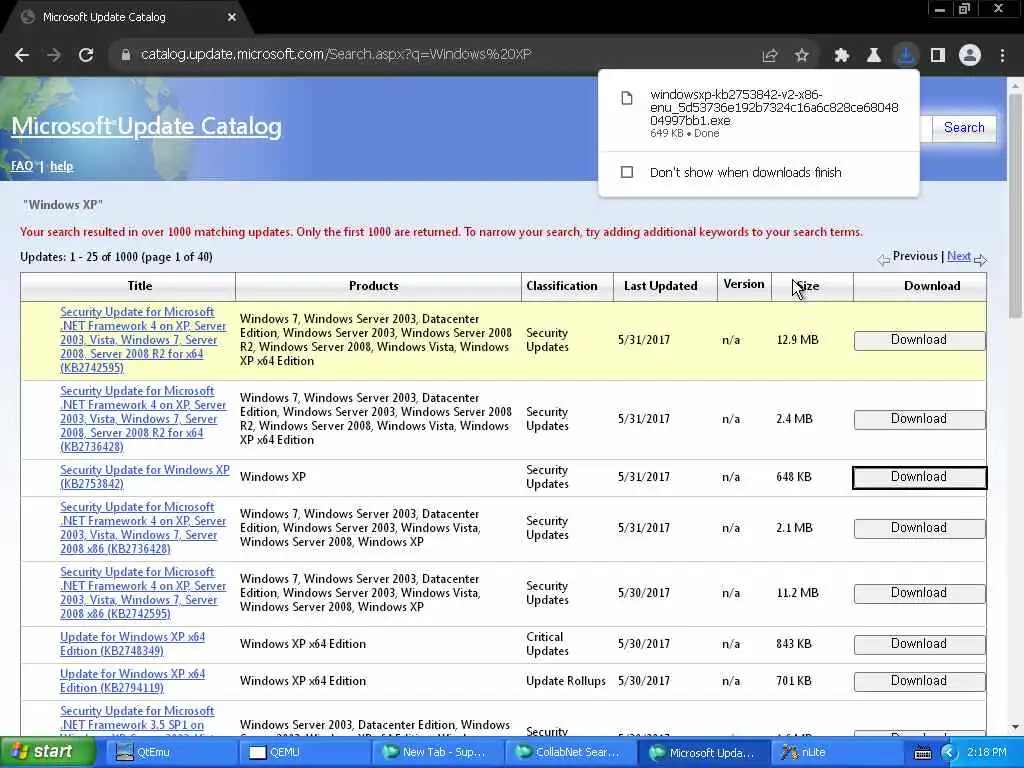
Task: Download the 843 KB KB2748349 update
Action: tap(919, 644)
